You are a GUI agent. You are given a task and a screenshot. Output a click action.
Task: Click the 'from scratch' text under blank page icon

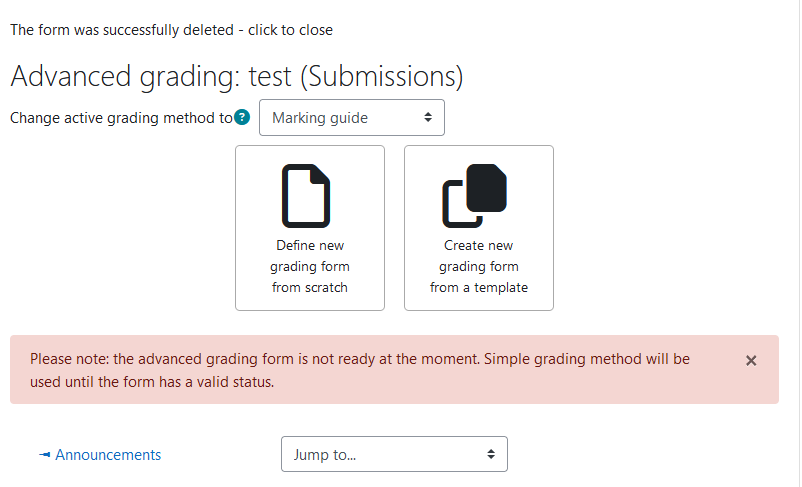coord(310,287)
